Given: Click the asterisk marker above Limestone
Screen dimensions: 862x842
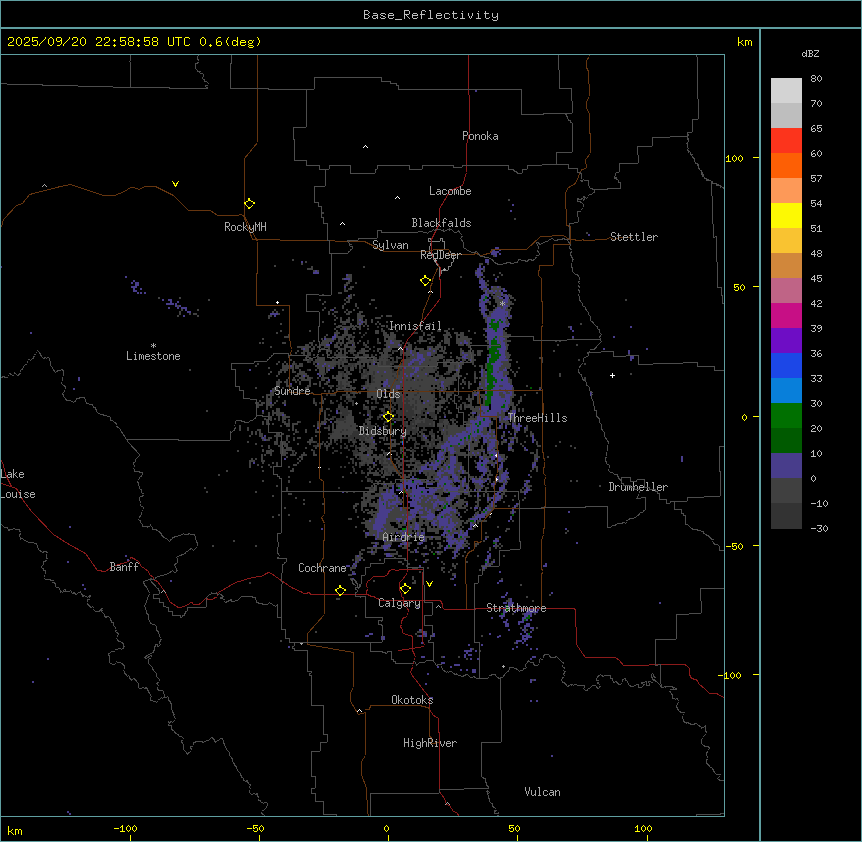Looking at the screenshot, I should [x=153, y=345].
